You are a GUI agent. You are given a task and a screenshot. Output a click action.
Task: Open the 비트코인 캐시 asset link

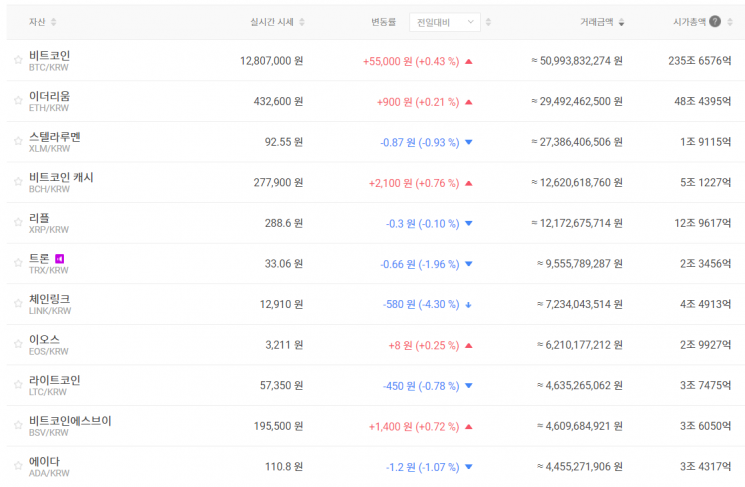pos(61,177)
